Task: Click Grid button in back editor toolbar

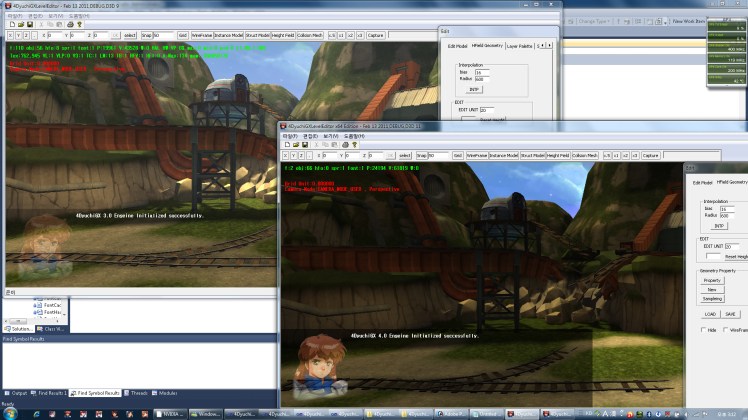Action: click(183, 35)
